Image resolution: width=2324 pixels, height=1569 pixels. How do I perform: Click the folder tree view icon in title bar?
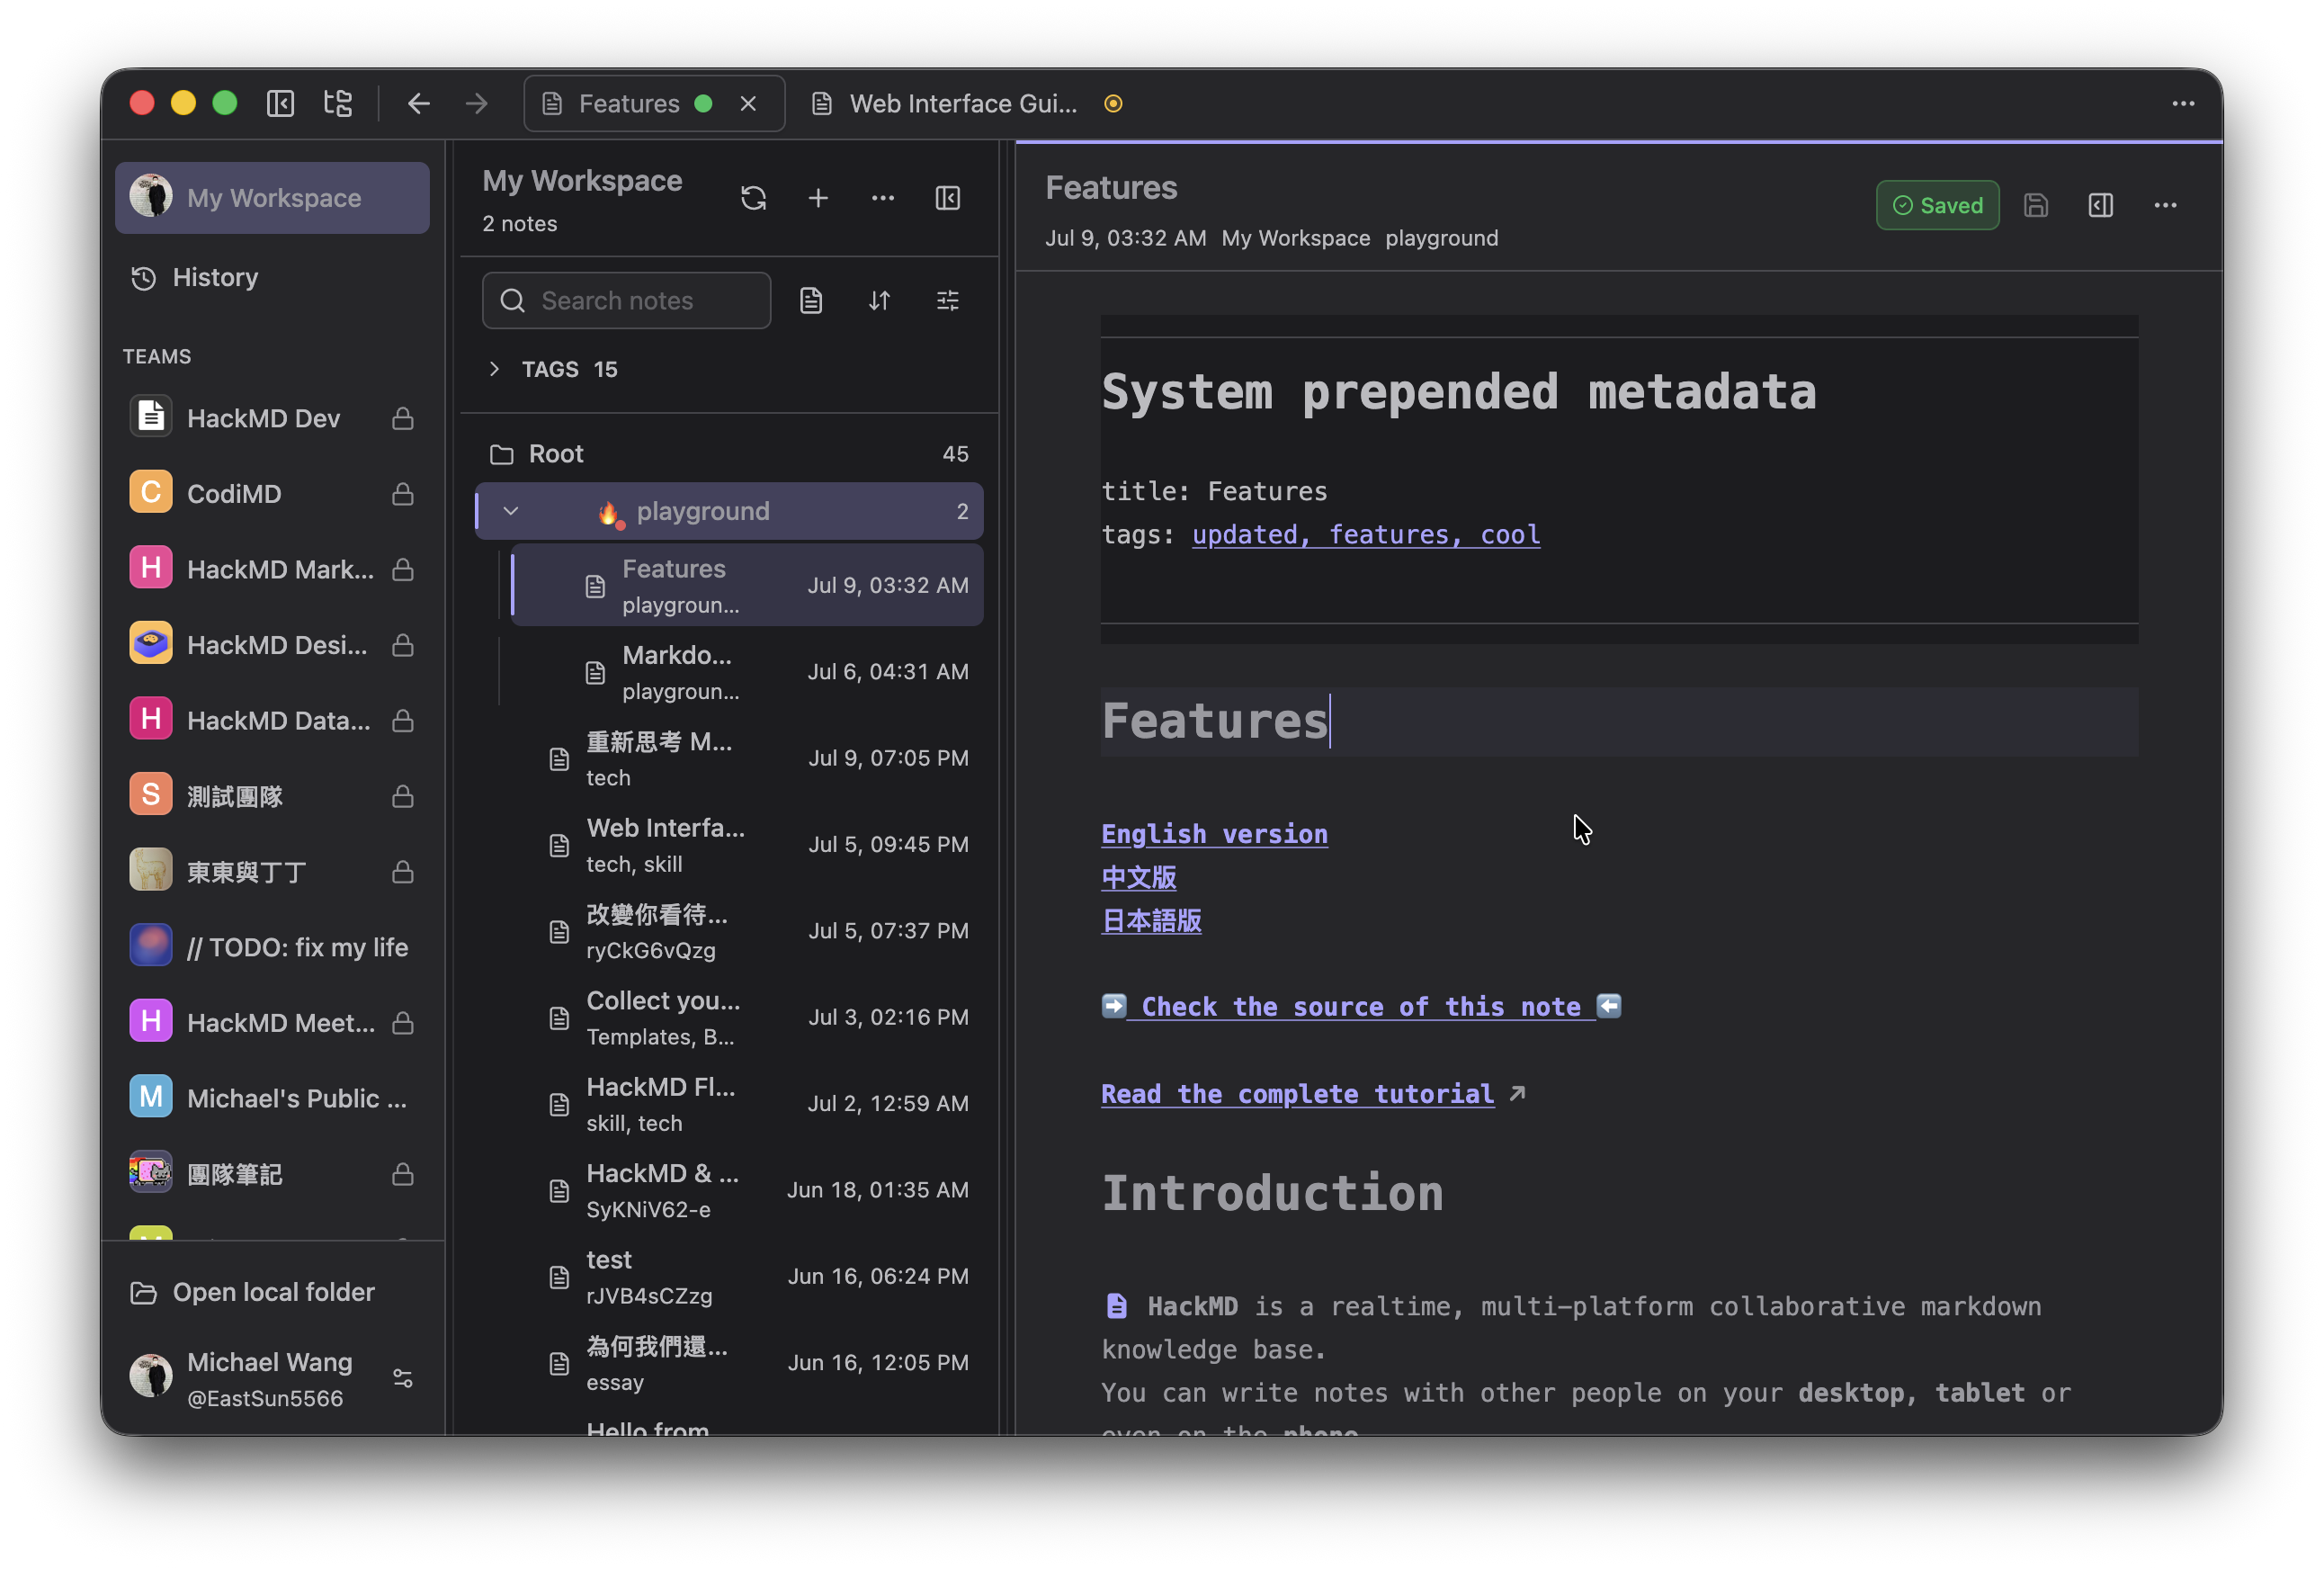point(338,103)
